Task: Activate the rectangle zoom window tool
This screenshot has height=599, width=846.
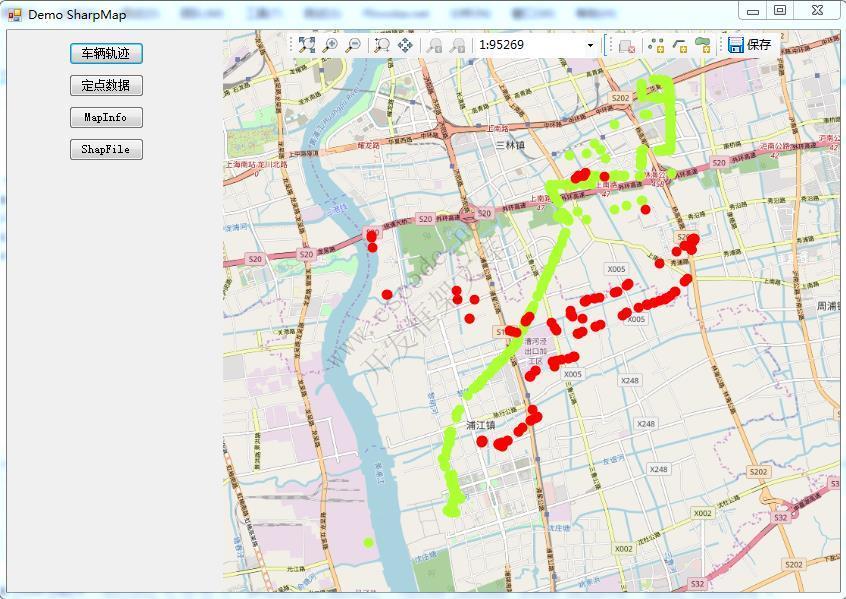Action: (x=381, y=44)
